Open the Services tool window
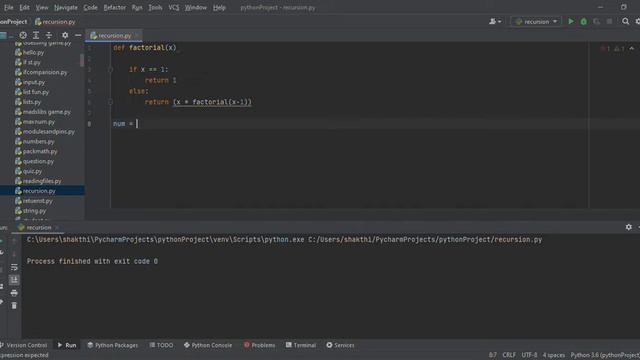The height and width of the screenshot is (360, 640). pyautogui.click(x=340, y=345)
